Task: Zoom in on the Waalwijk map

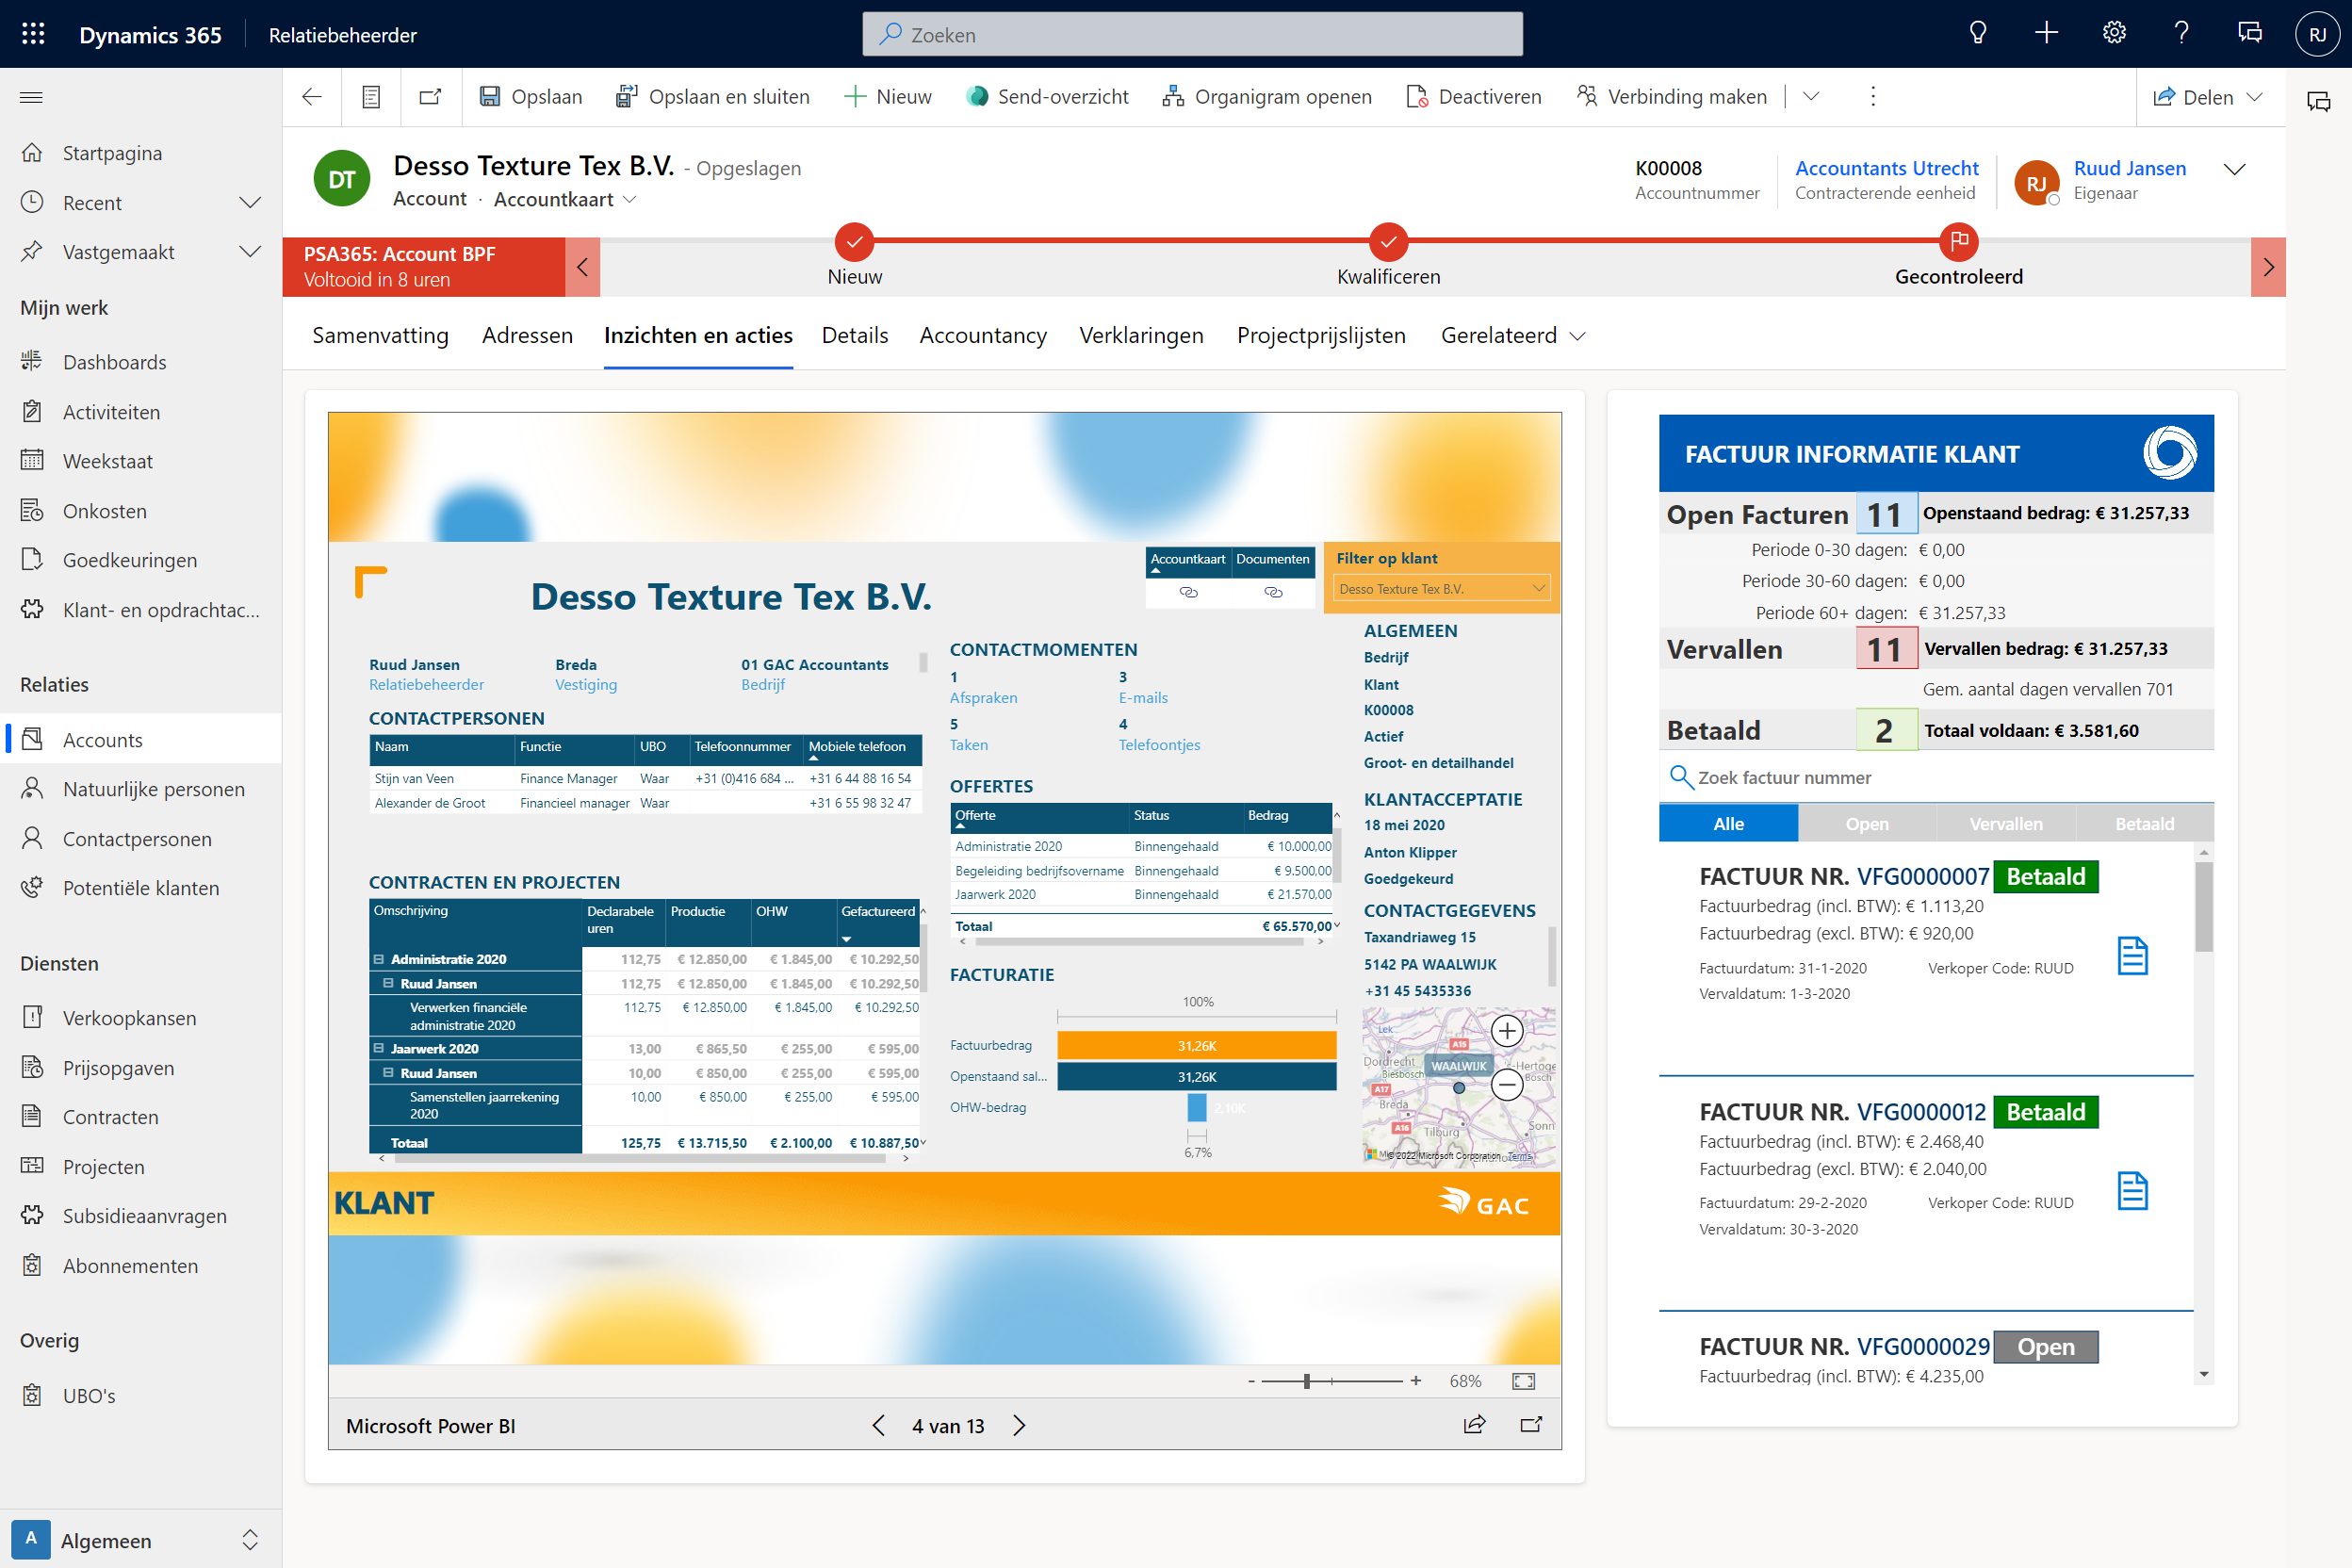Action: (1507, 1030)
